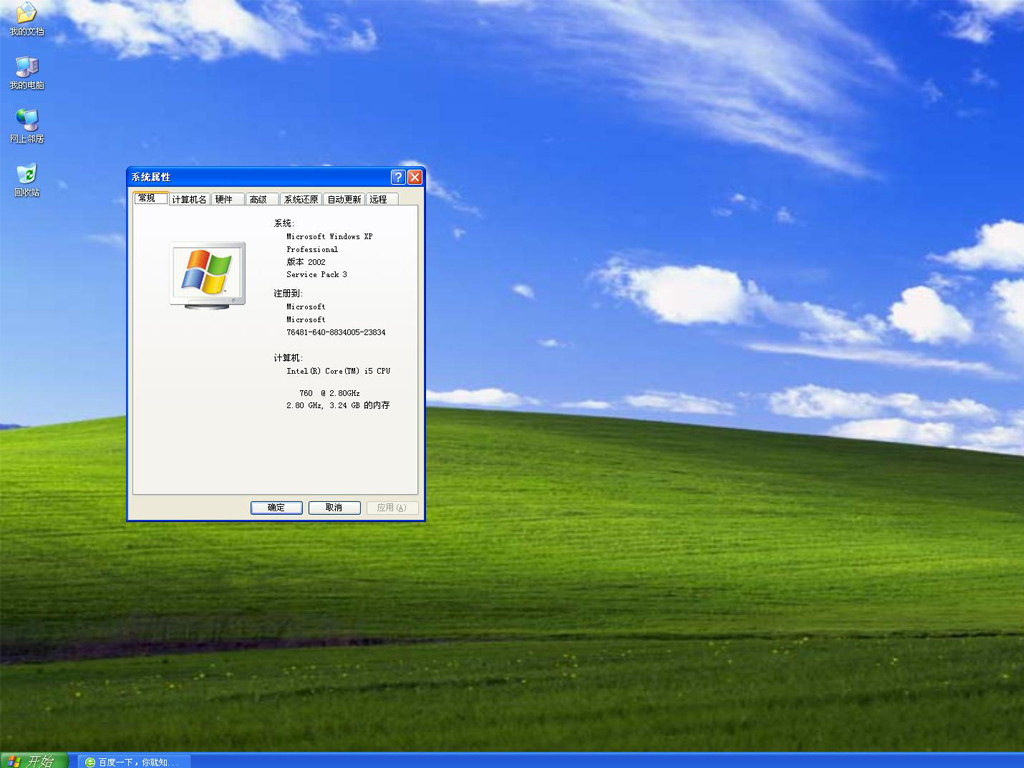Viewport: 1024px width, 768px height.
Task: Open the 计算机名 tab
Action: [189, 200]
